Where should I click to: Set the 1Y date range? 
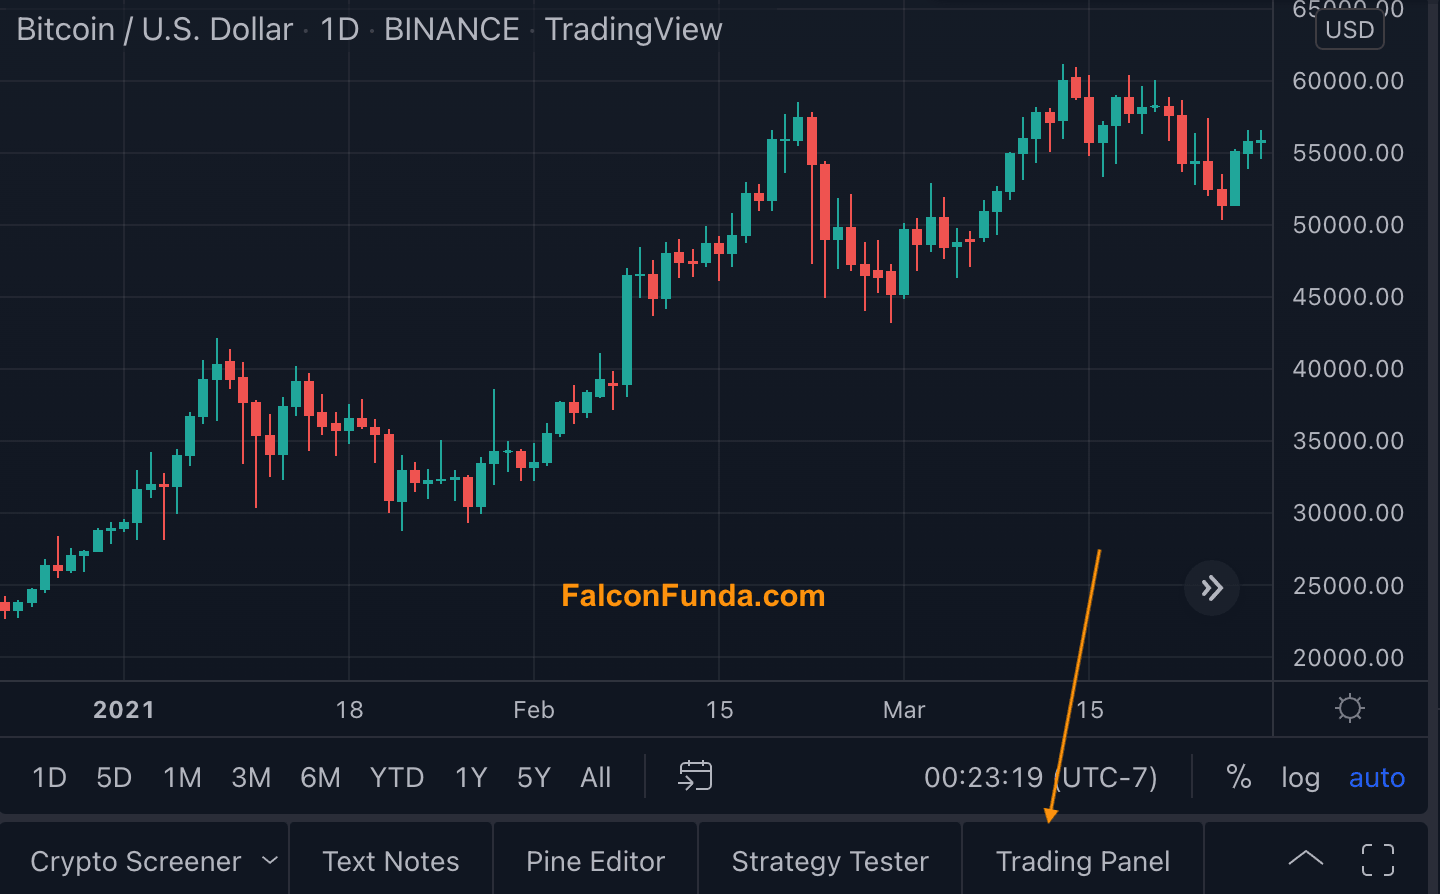click(471, 777)
